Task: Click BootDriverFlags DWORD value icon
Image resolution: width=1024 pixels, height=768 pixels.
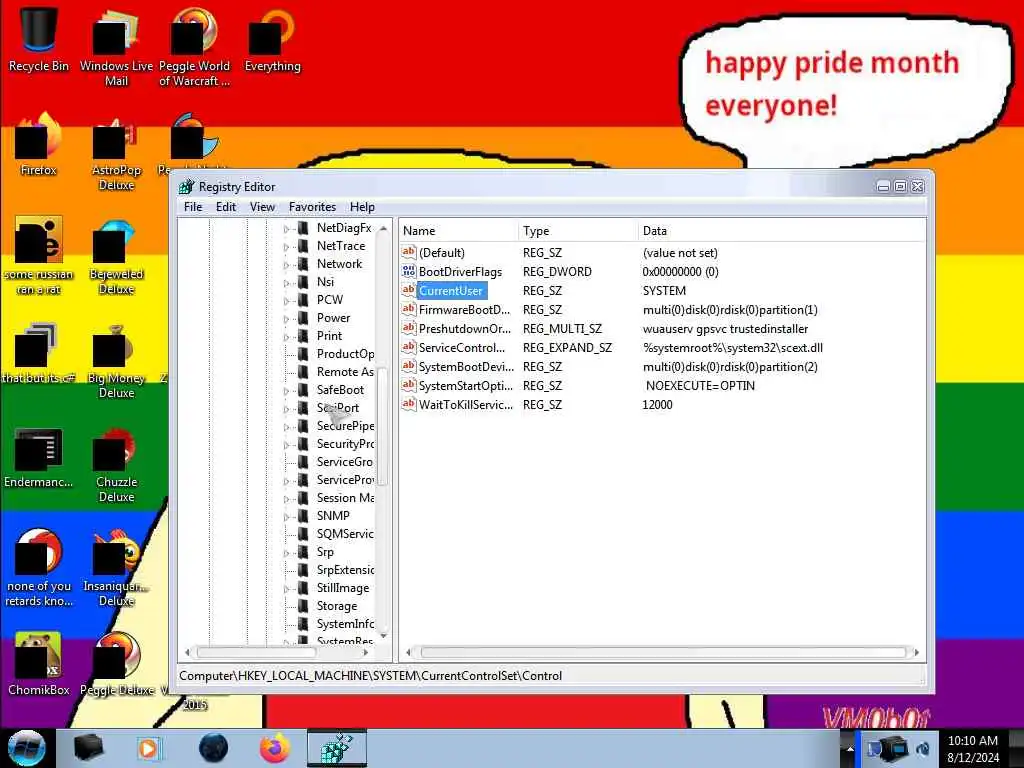Action: tap(409, 272)
